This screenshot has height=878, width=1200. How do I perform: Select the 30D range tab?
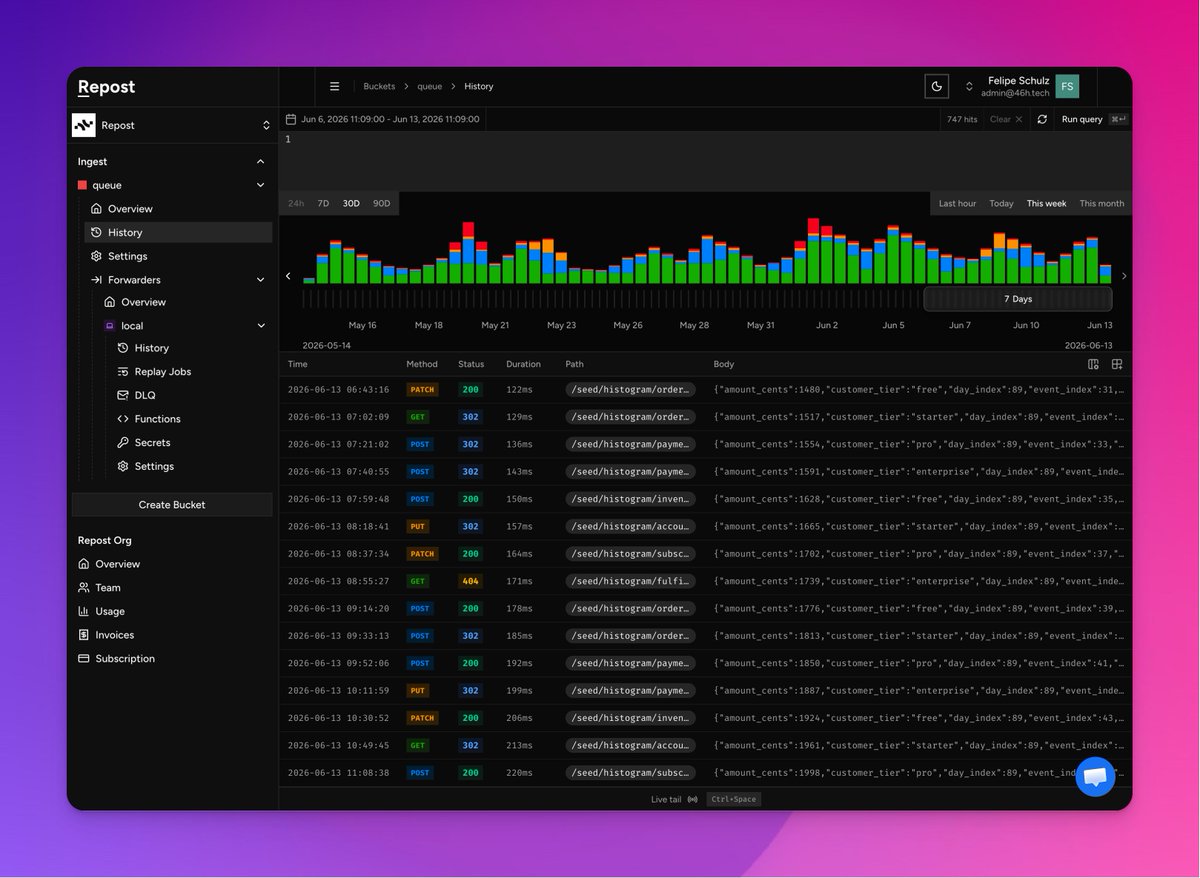[x=351, y=203]
